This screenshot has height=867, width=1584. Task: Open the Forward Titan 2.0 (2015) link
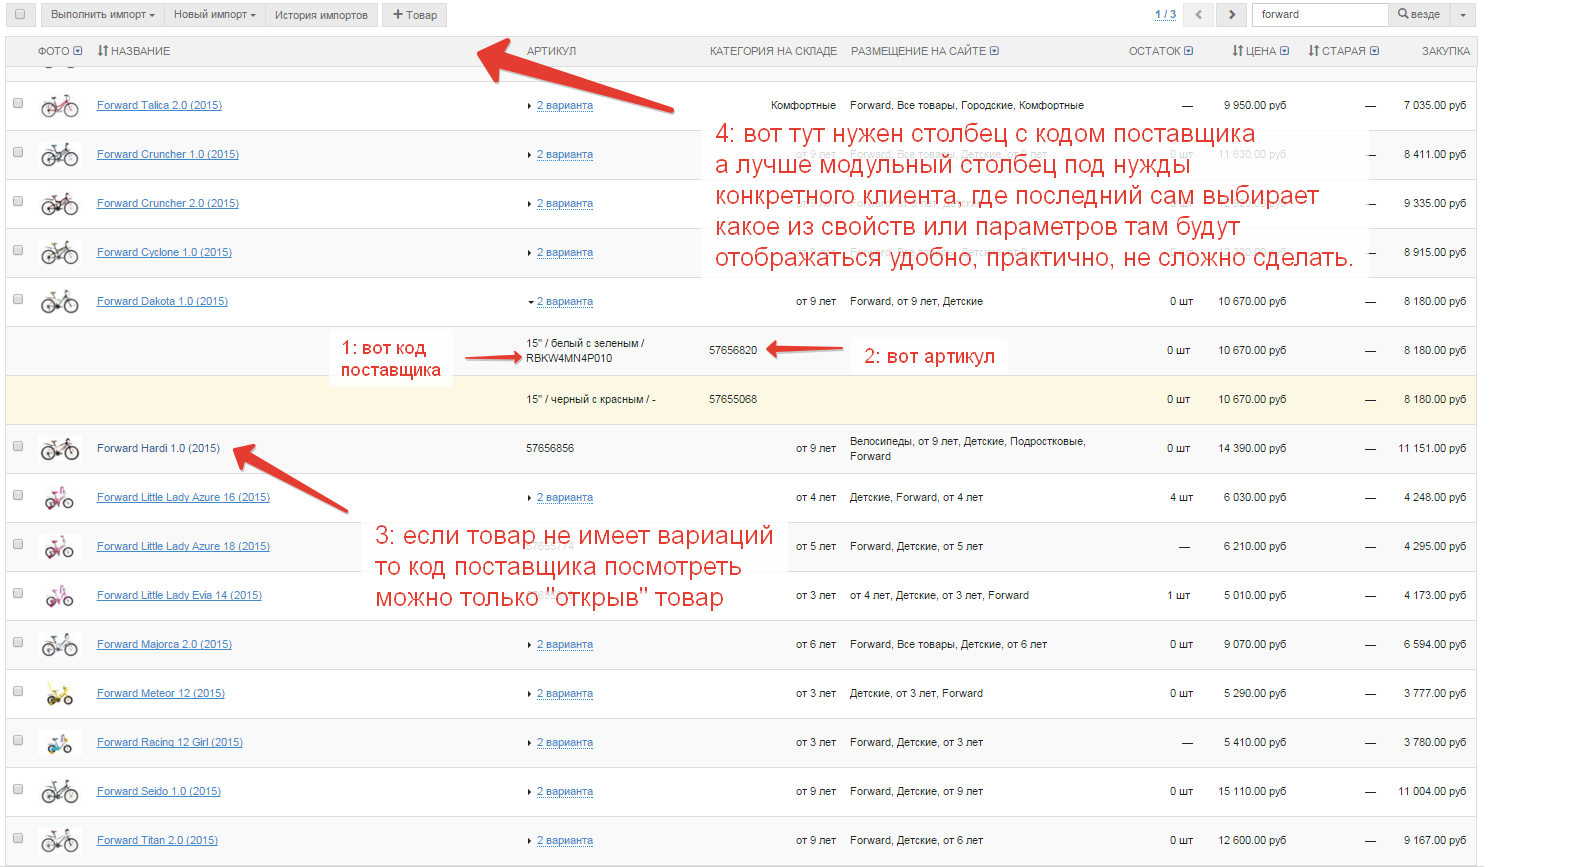[x=157, y=841]
